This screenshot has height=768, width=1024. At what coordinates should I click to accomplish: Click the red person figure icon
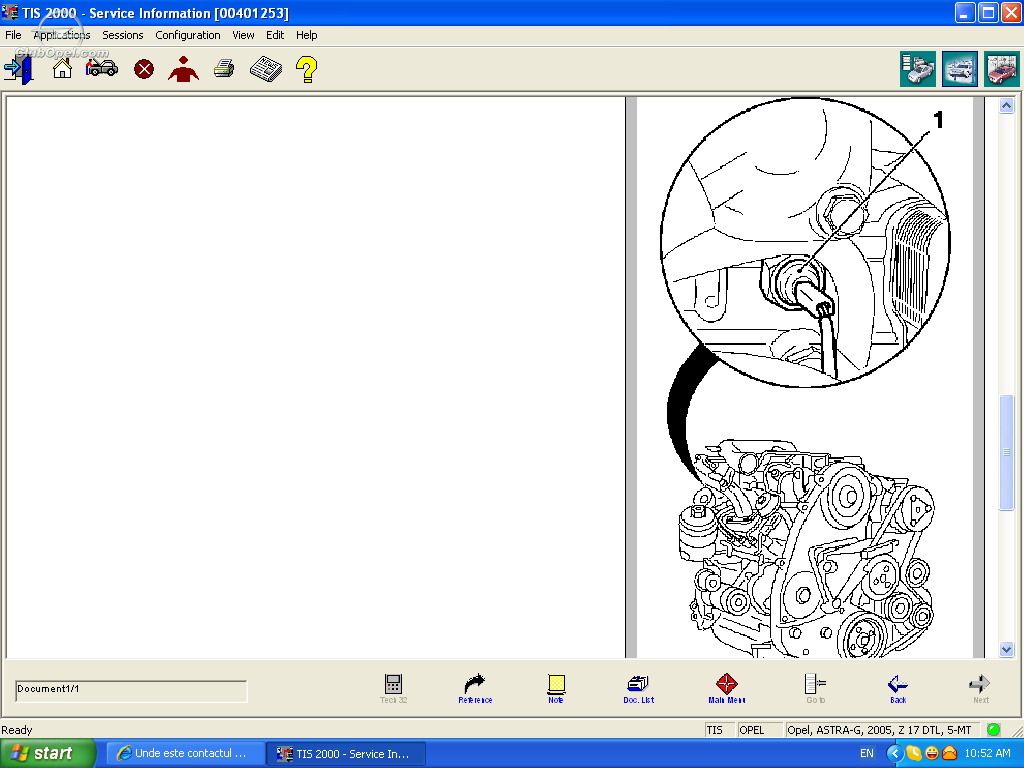[x=184, y=69]
